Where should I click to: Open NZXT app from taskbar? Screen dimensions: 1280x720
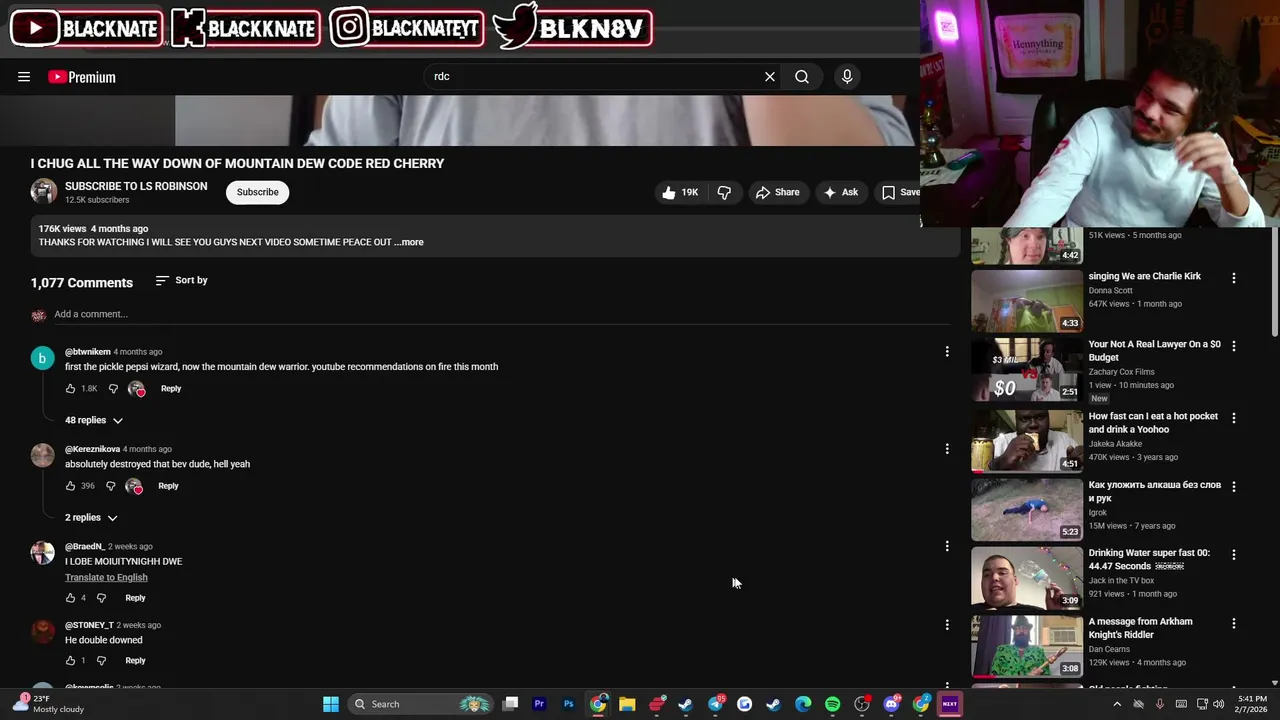pos(949,704)
